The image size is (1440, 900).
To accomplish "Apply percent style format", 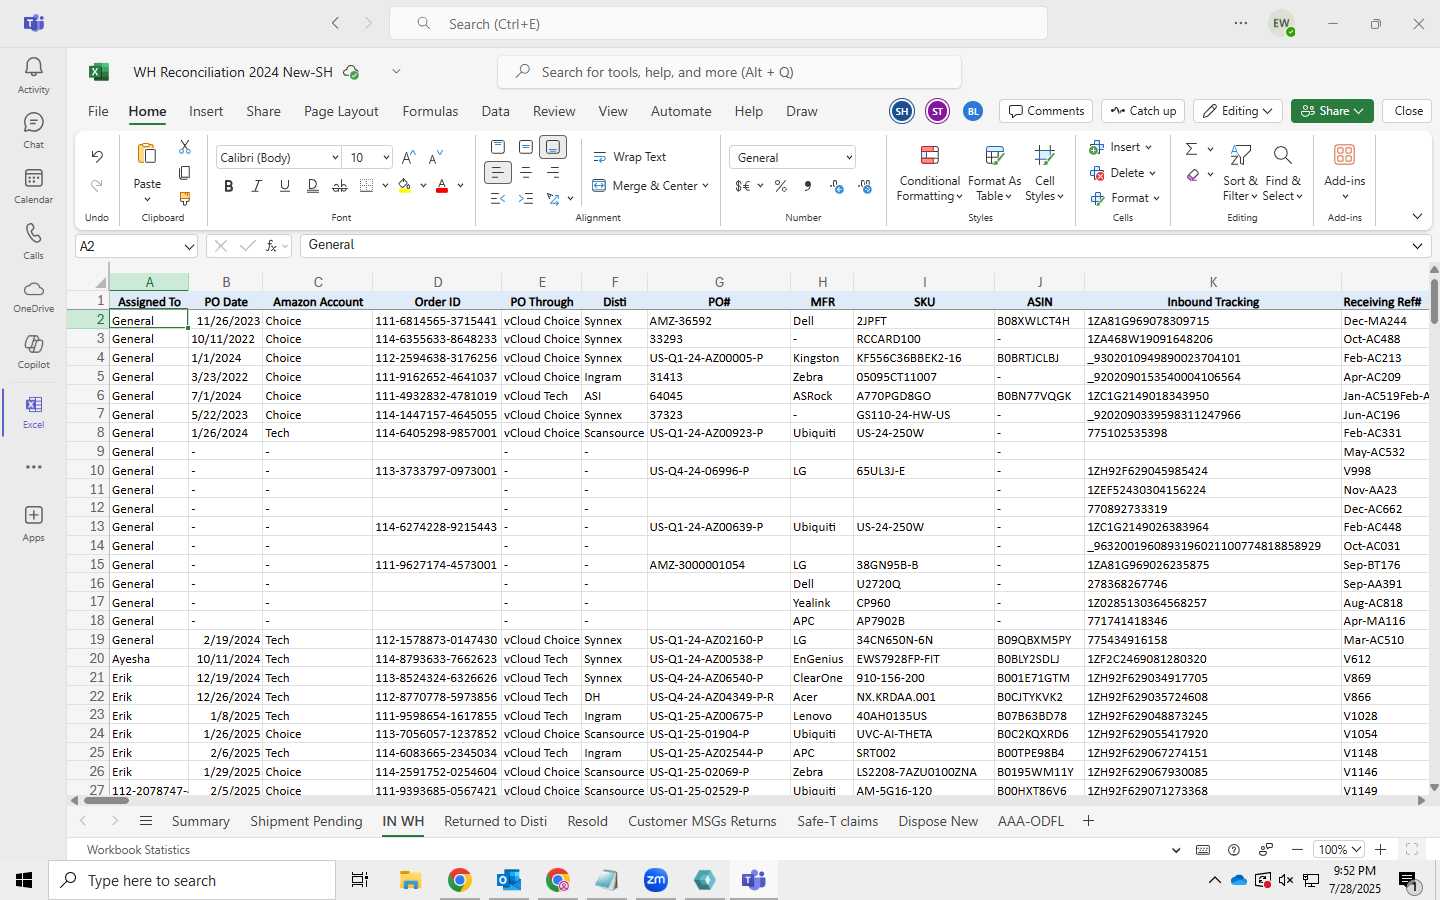I will [x=780, y=186].
